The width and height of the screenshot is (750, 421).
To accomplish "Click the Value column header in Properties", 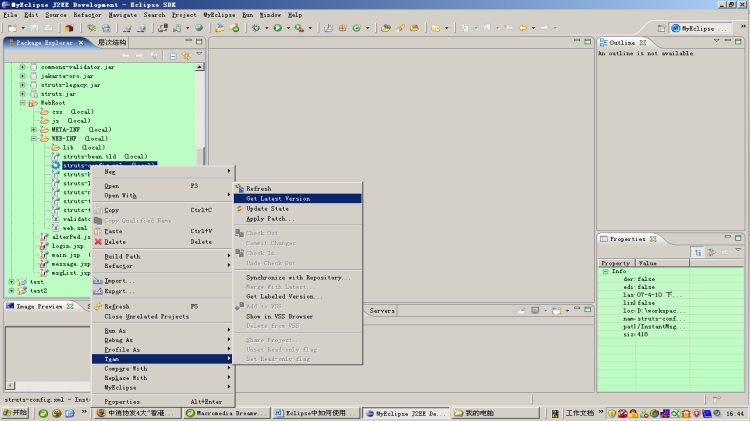I will [662, 263].
